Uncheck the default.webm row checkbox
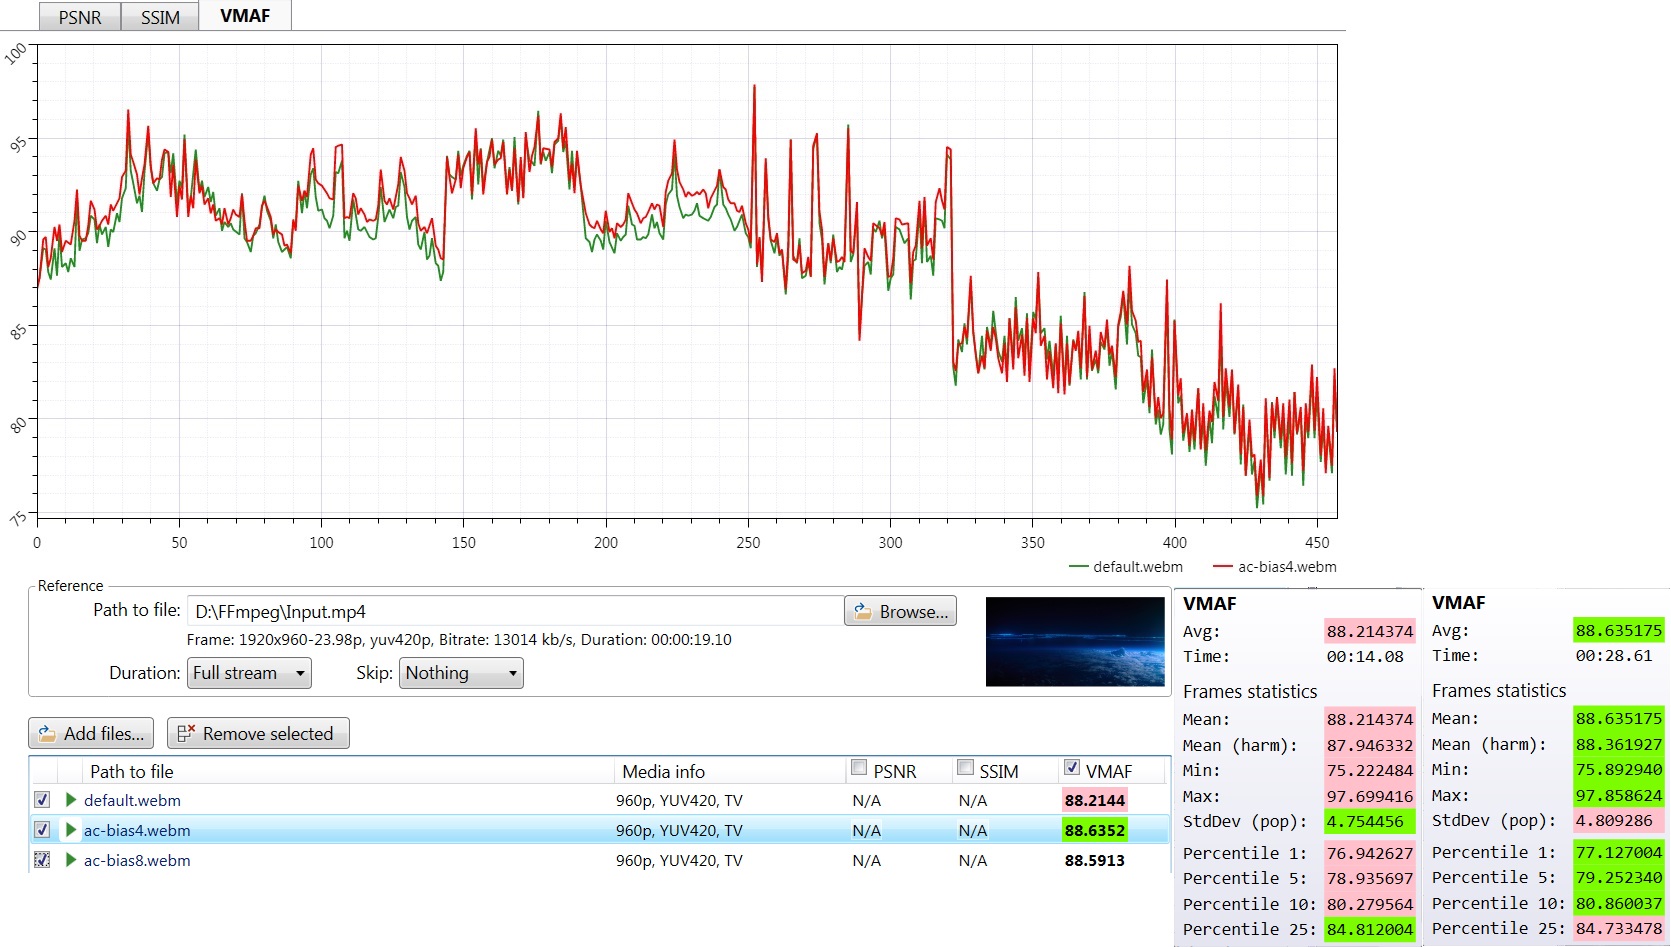The width and height of the screenshot is (1671, 947). coord(42,800)
